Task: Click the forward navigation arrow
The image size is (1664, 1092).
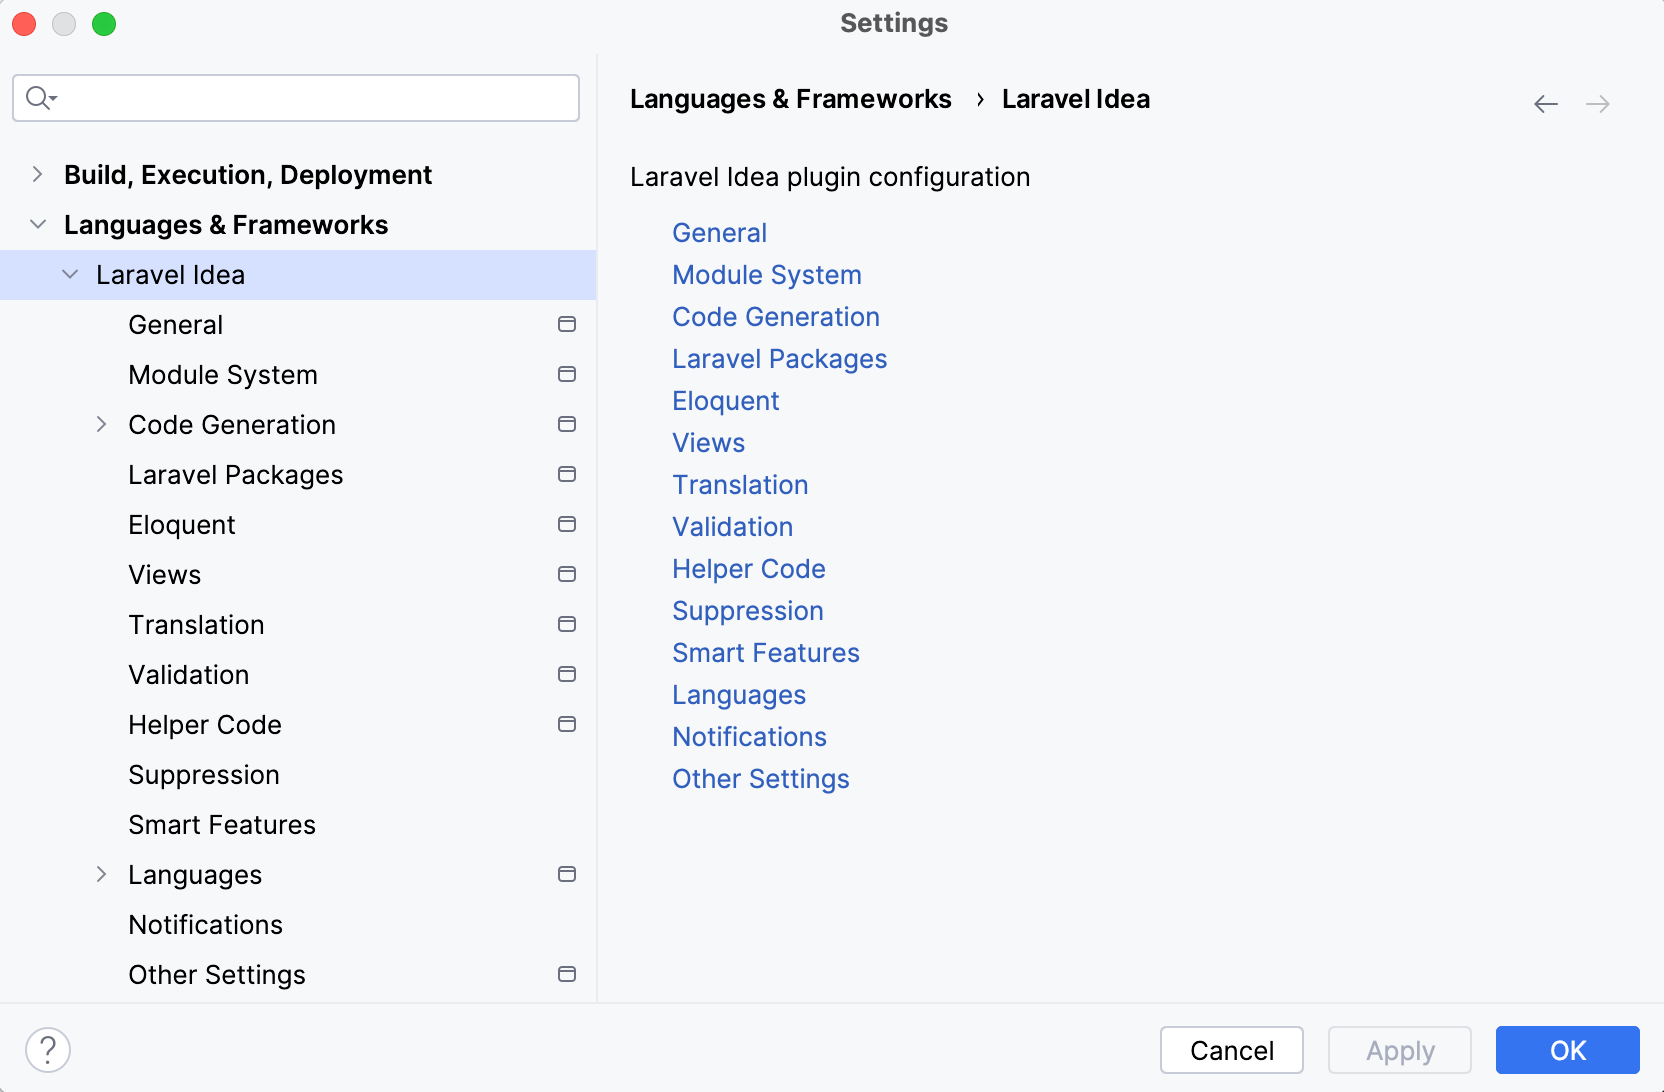Action: 1598,103
